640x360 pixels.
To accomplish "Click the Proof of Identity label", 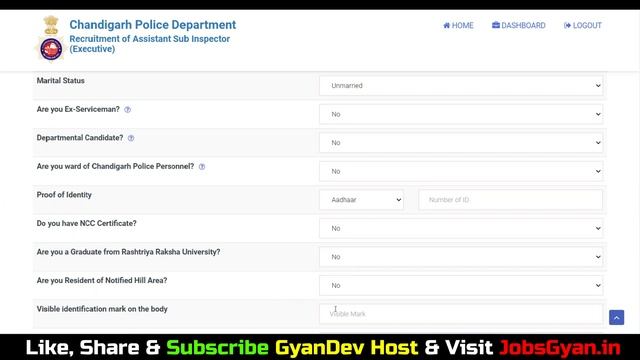I will (64, 195).
